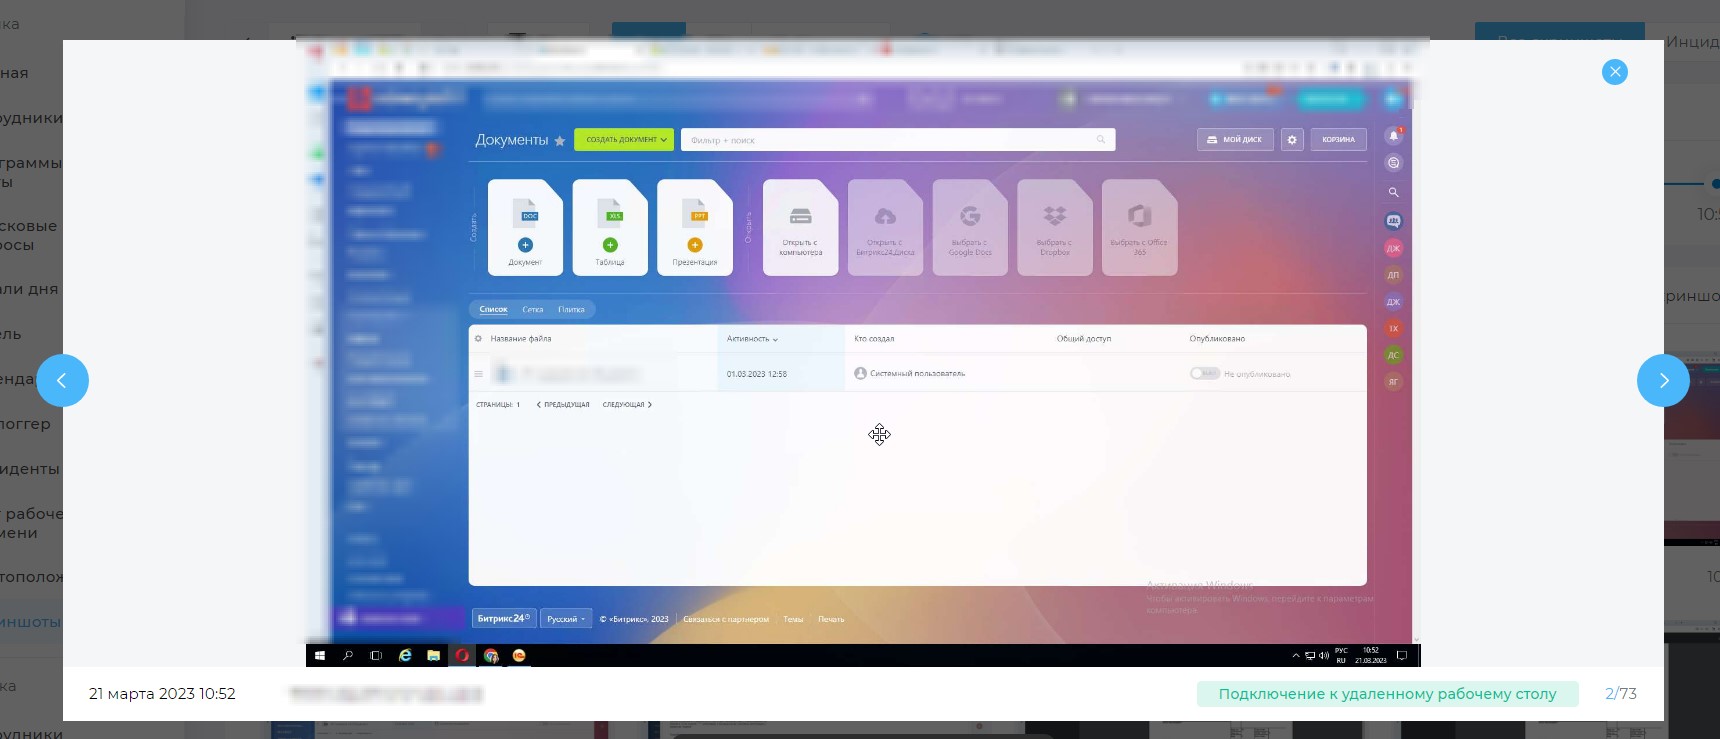Screen dimensions: 1720x739
Task: Add Документы page to favorites via star
Action: click(560, 141)
